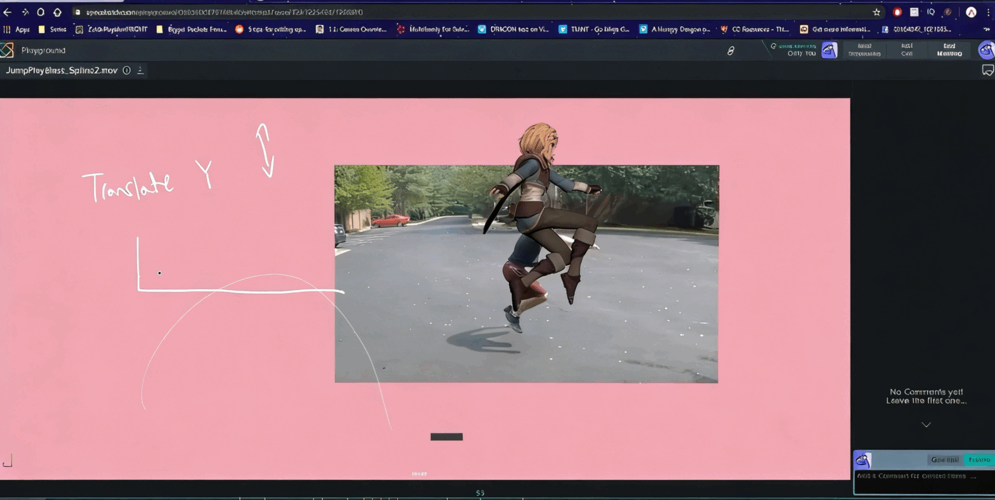The width and height of the screenshot is (995, 500).
Task: Click the red extension icon in the toolbar
Action: [x=897, y=12]
